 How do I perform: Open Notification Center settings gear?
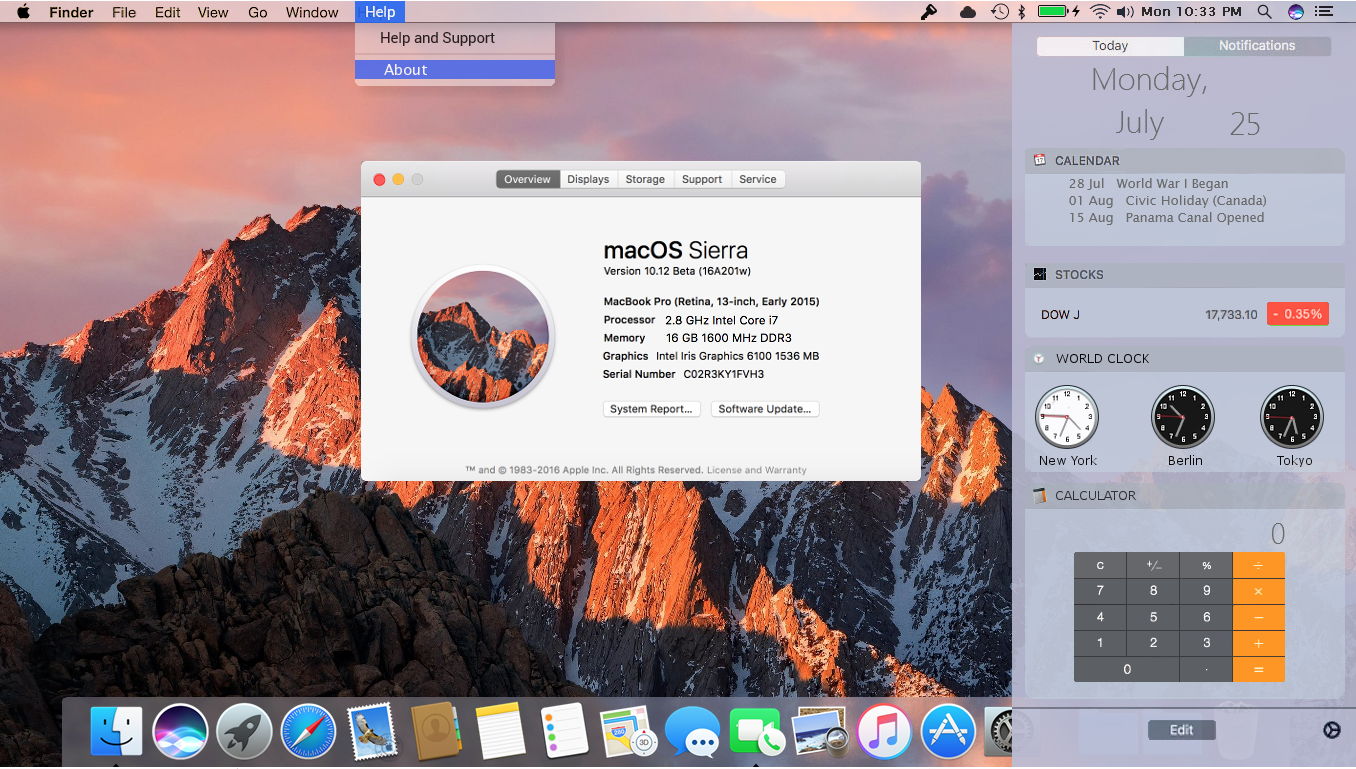pyautogui.click(x=1331, y=730)
